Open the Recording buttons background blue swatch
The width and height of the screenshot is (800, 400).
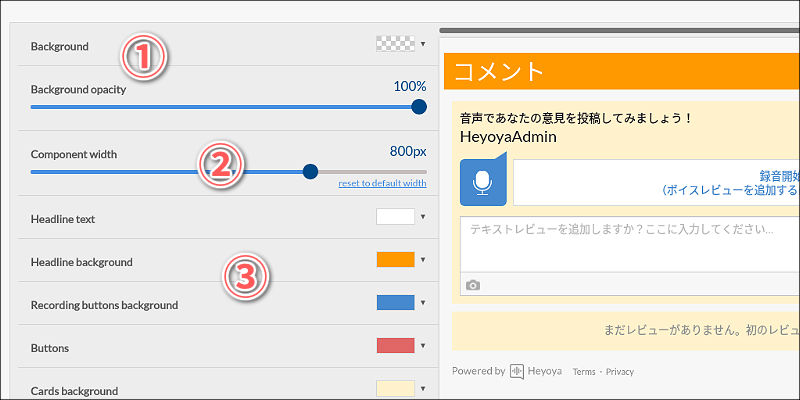tap(395, 303)
